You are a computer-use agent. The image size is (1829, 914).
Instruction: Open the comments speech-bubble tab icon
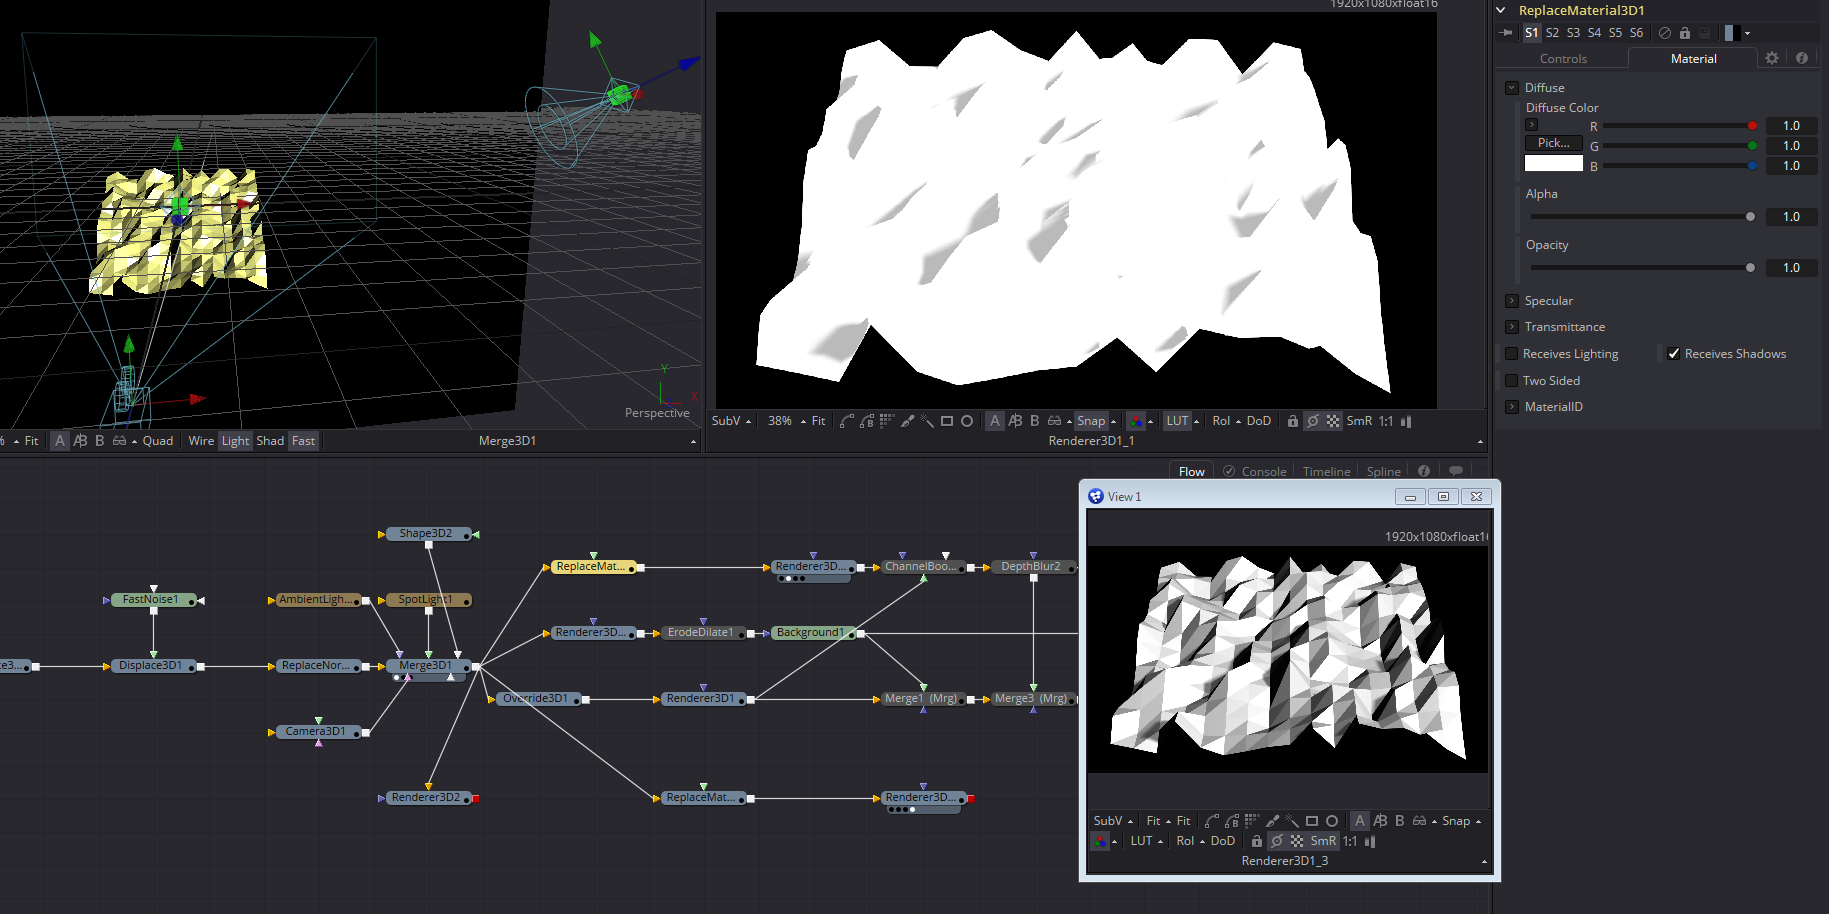[1456, 471]
